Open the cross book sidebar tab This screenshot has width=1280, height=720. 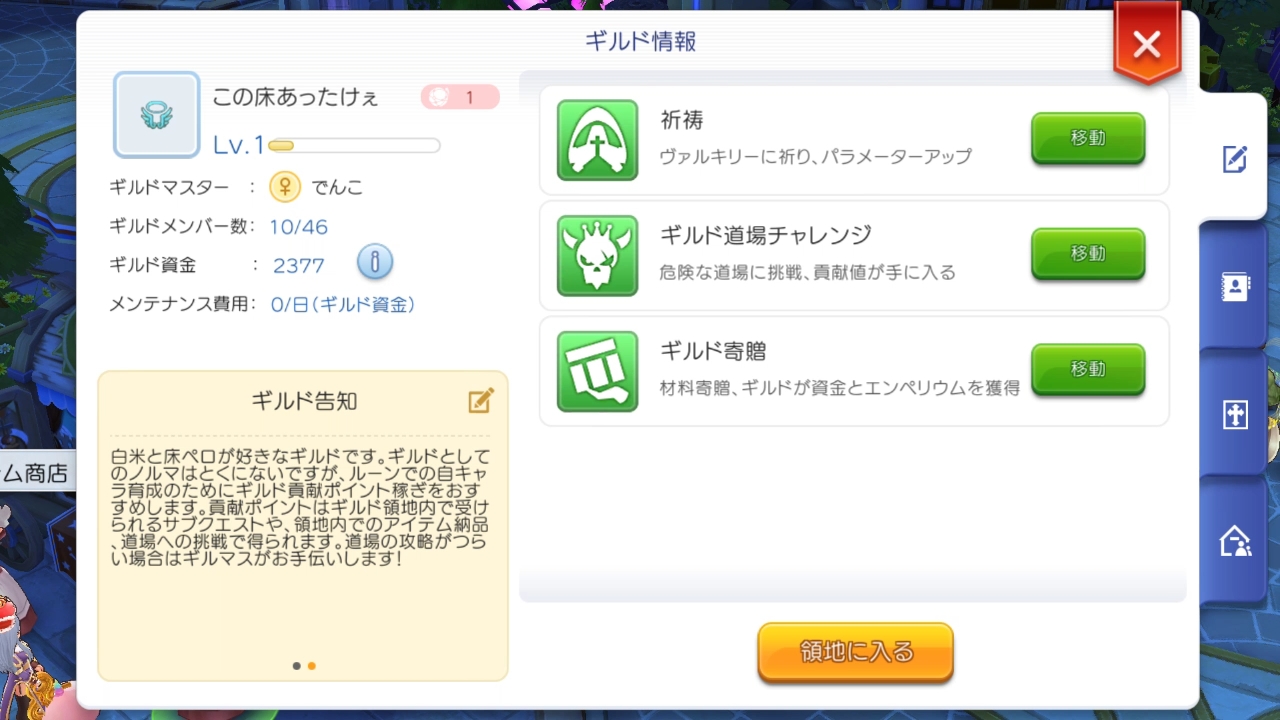click(1234, 415)
